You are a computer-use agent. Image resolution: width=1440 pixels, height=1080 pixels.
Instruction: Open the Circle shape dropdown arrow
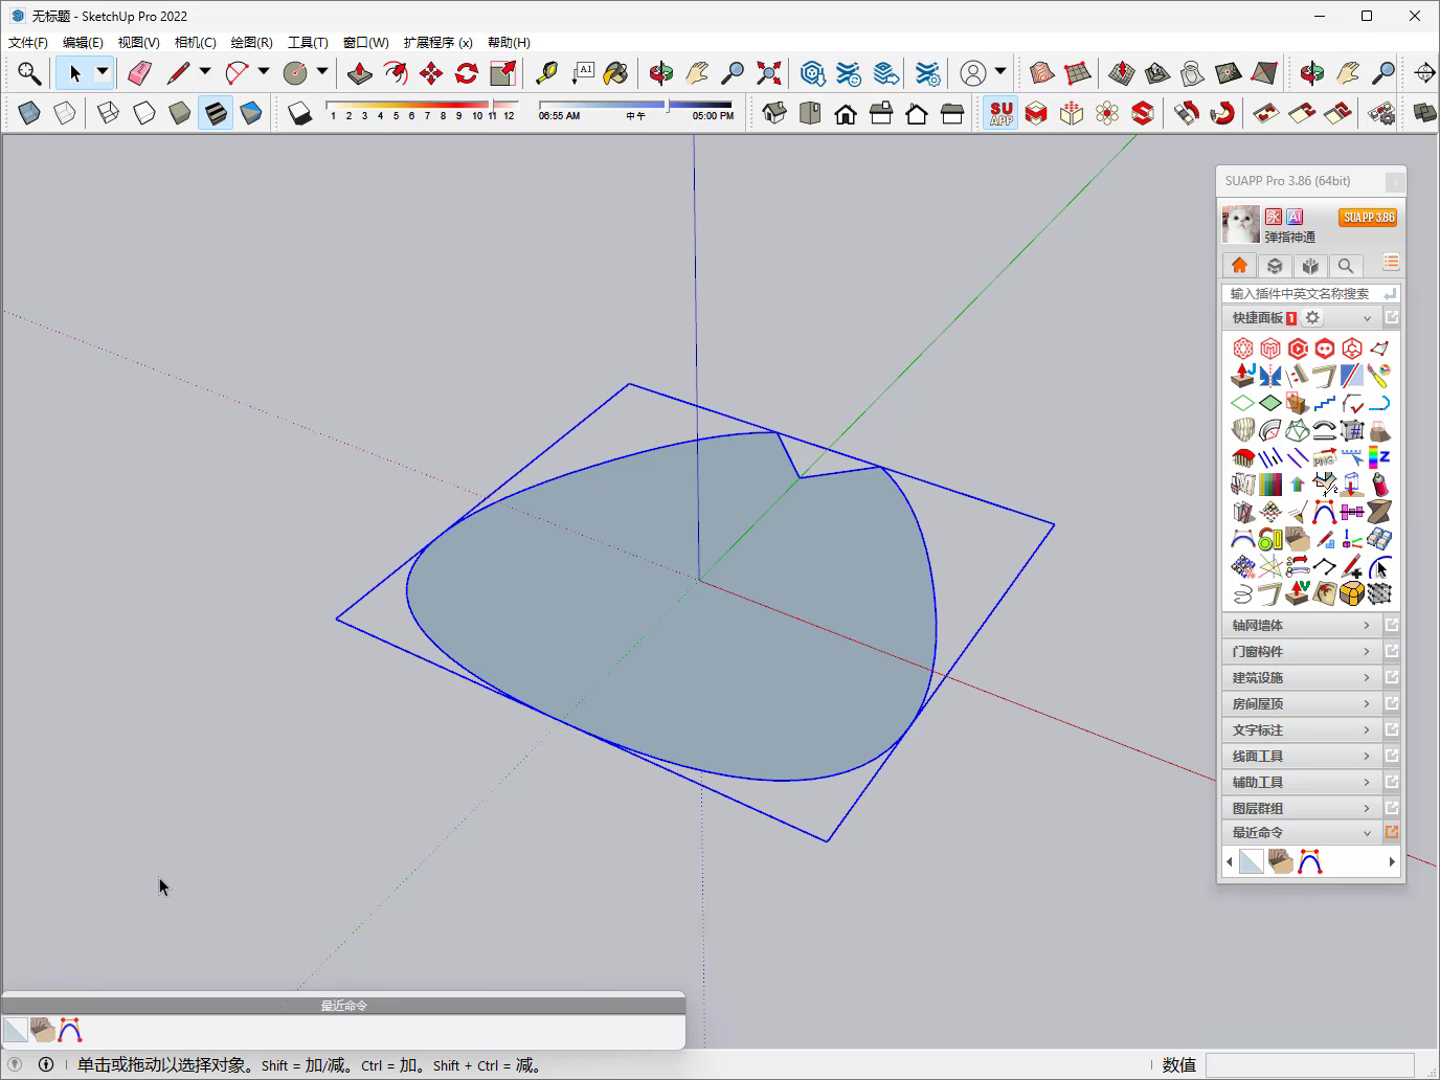(322, 73)
